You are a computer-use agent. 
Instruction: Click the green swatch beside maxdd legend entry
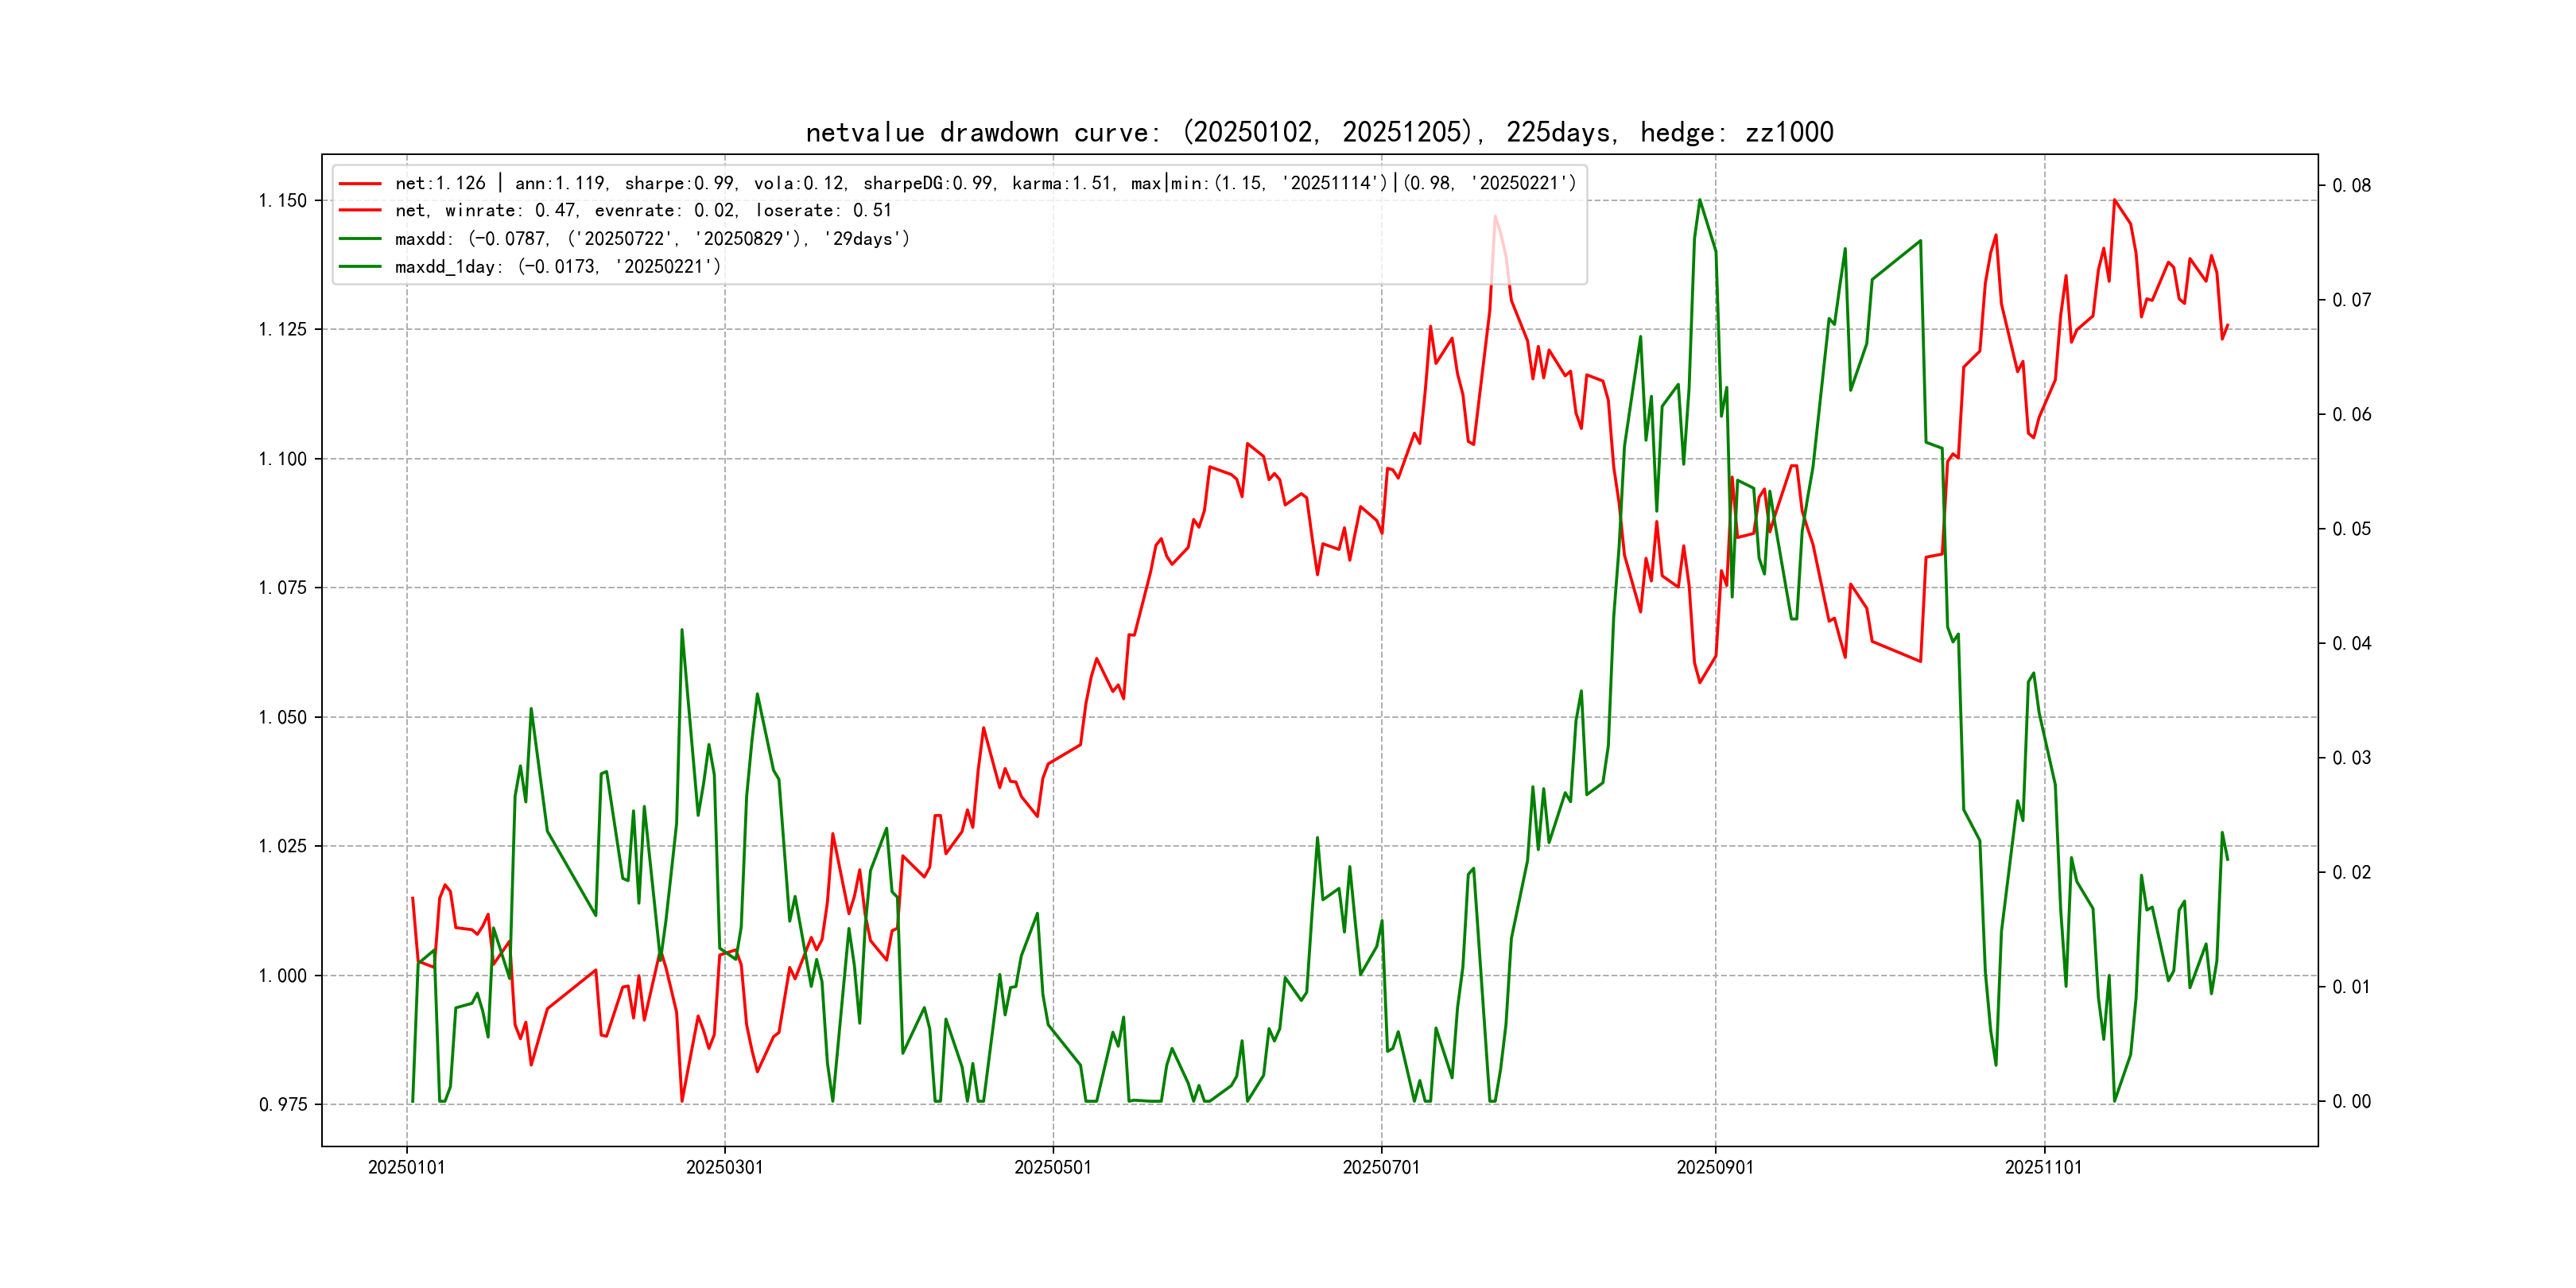pos(360,239)
